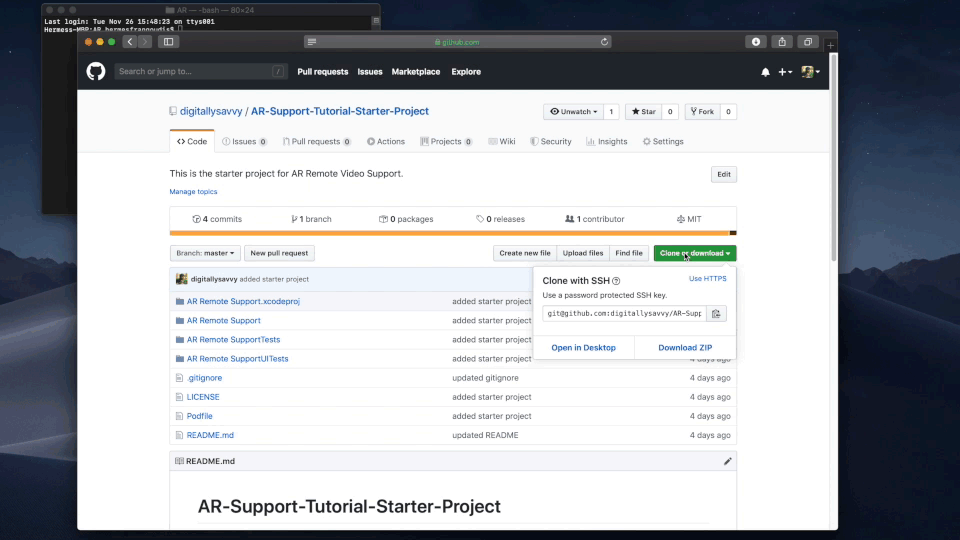Viewport: 960px width, 540px height.
Task: Switch to the repository Issues tab
Action: coord(244,141)
